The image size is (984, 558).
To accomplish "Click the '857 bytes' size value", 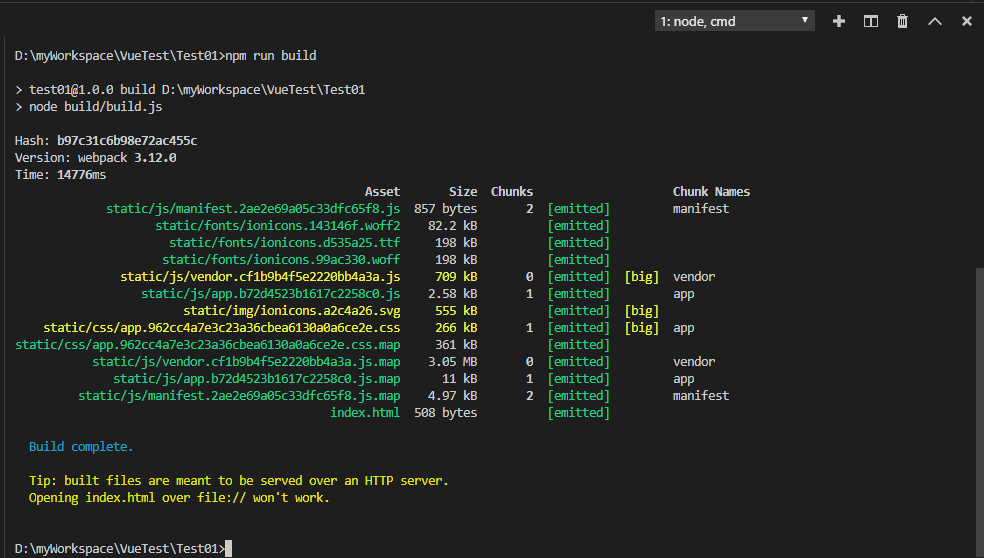I will click(446, 208).
